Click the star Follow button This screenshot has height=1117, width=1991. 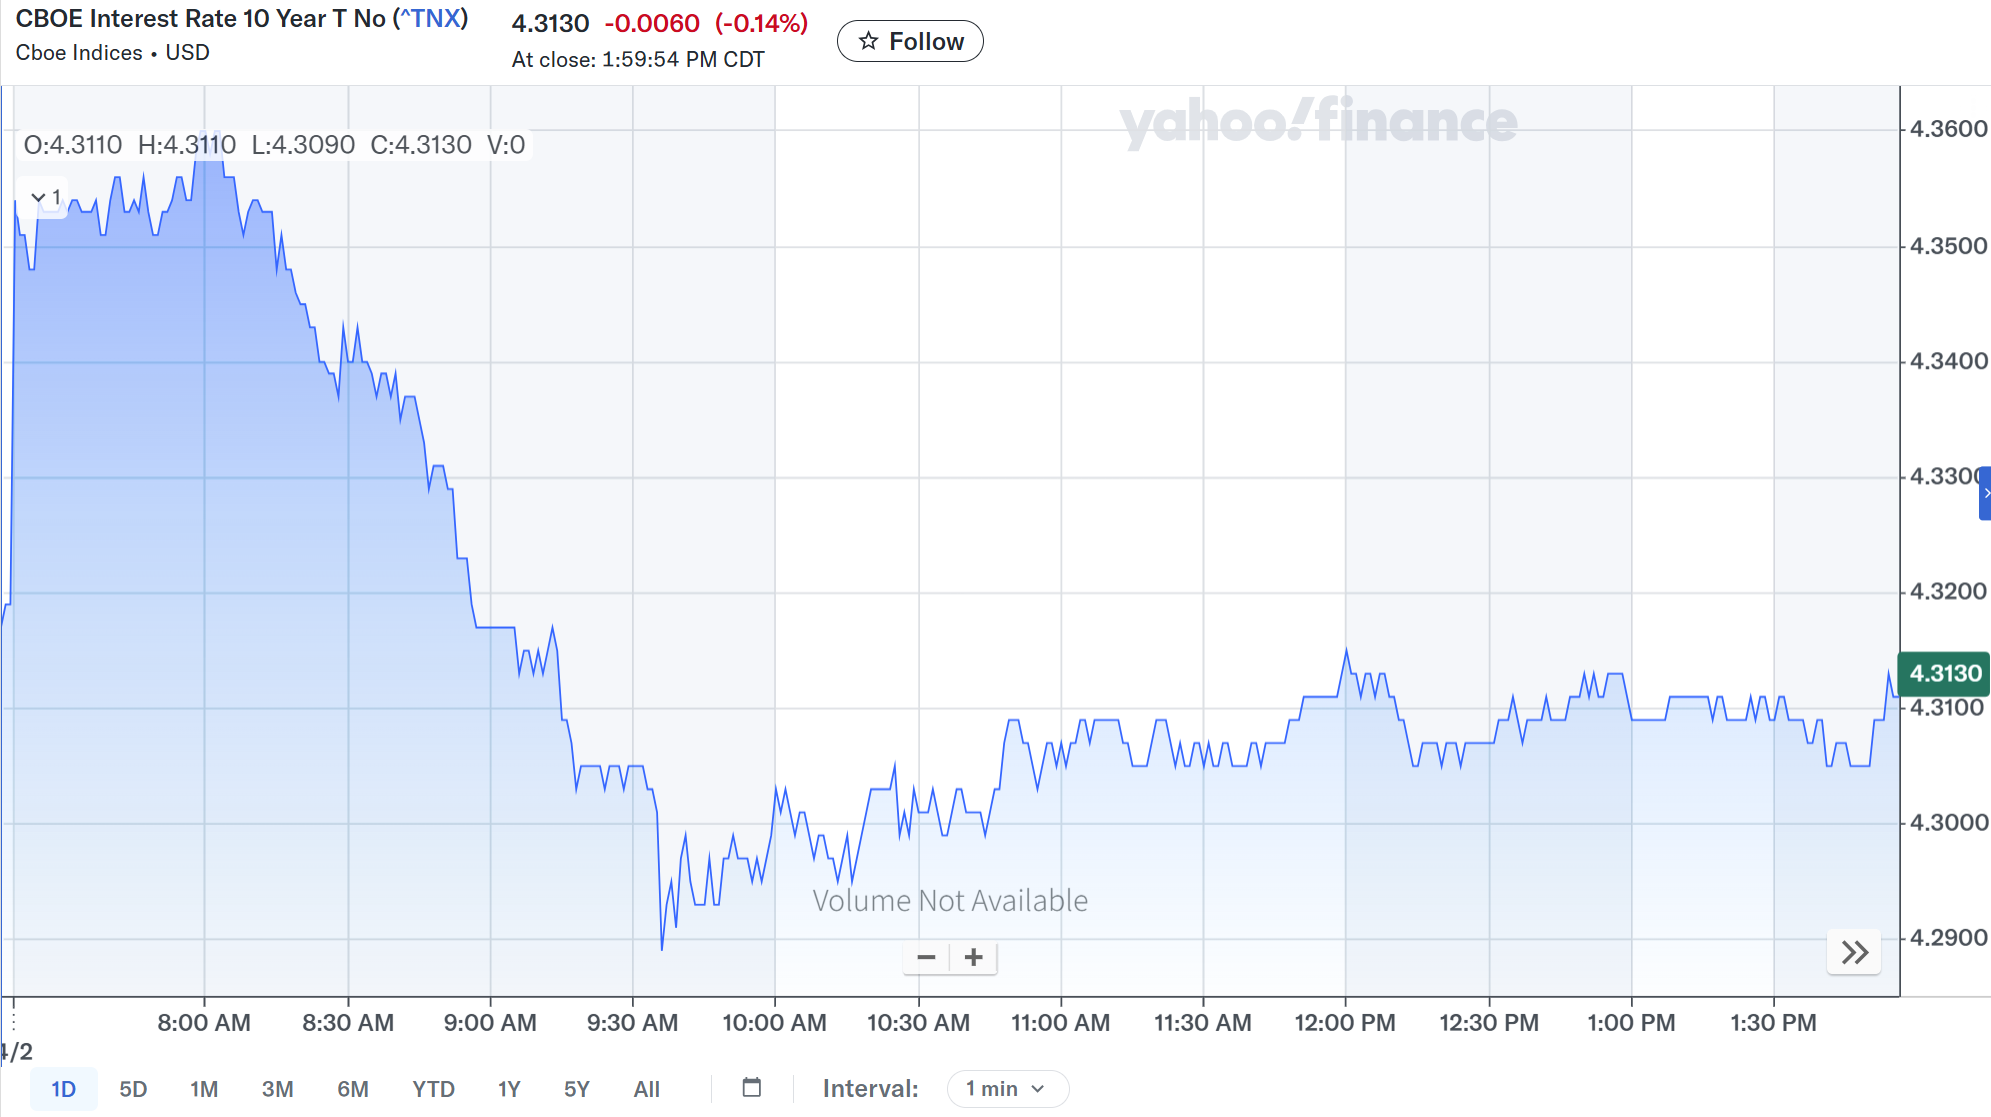coord(910,41)
